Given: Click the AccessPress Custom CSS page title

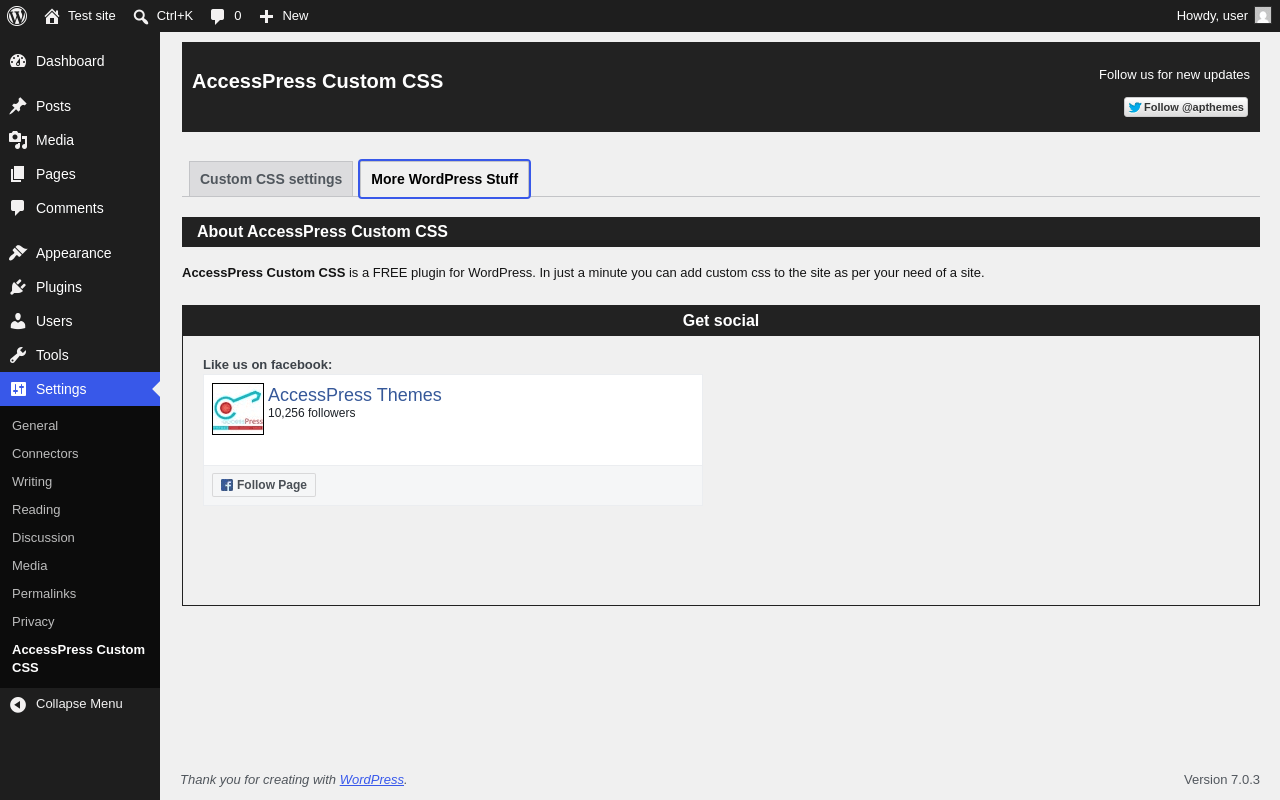Looking at the screenshot, I should pyautogui.click(x=317, y=81).
